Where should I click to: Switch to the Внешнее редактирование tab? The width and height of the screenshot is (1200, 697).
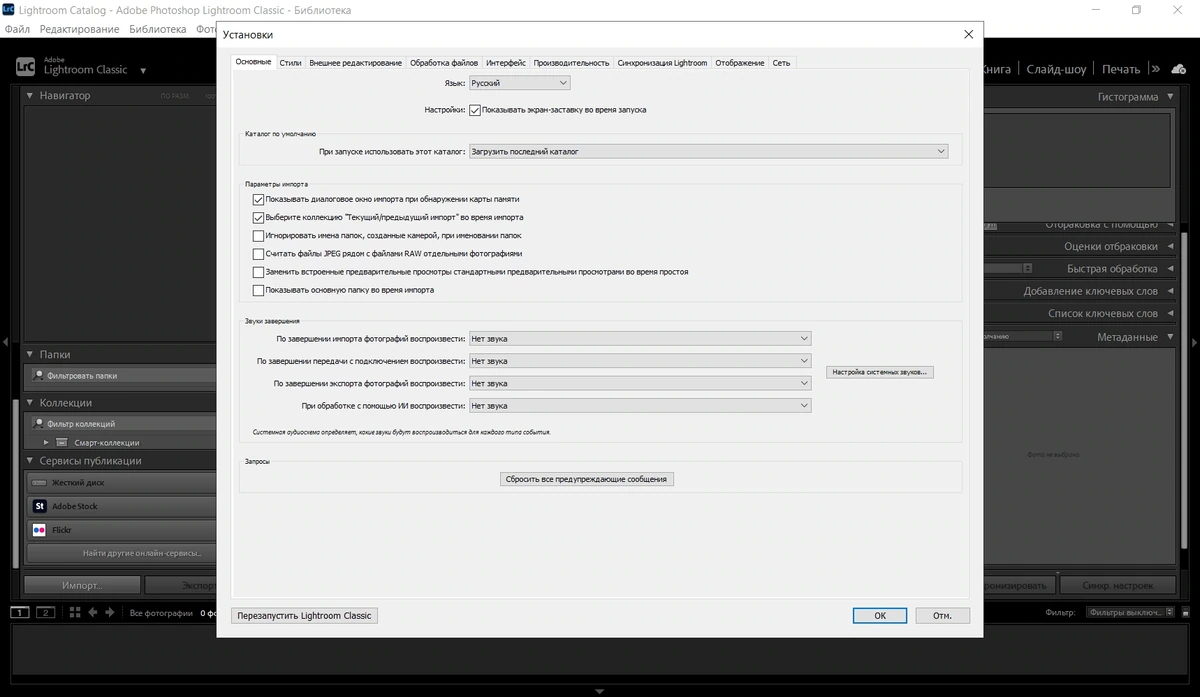click(356, 62)
